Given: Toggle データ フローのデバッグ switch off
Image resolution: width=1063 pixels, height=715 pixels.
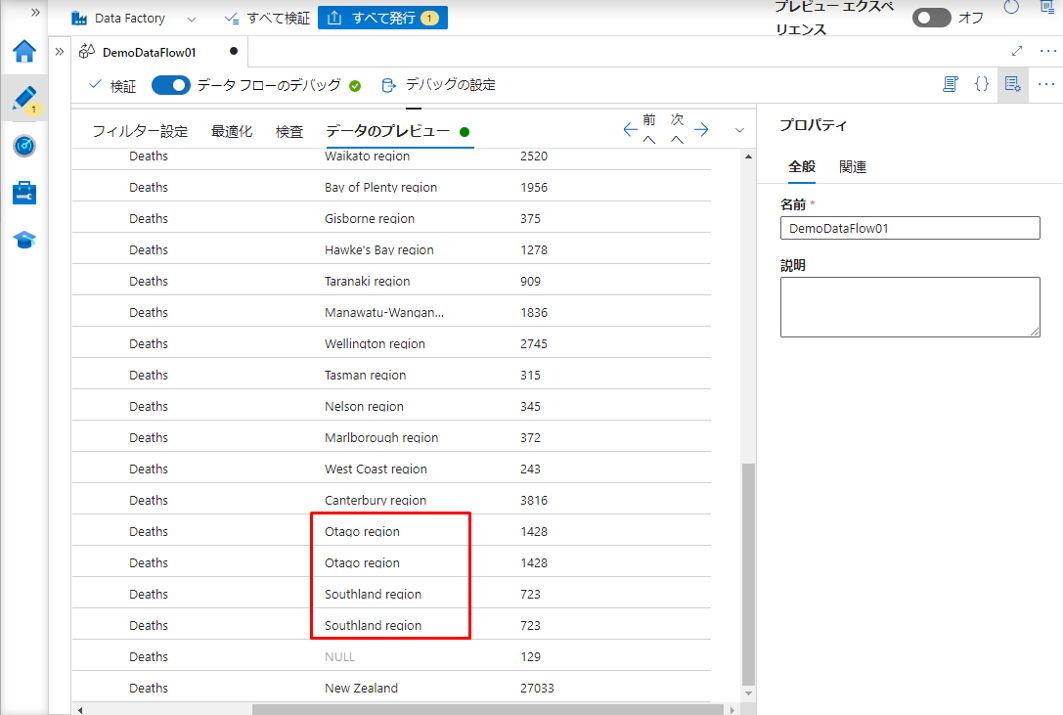Looking at the screenshot, I should [x=170, y=86].
